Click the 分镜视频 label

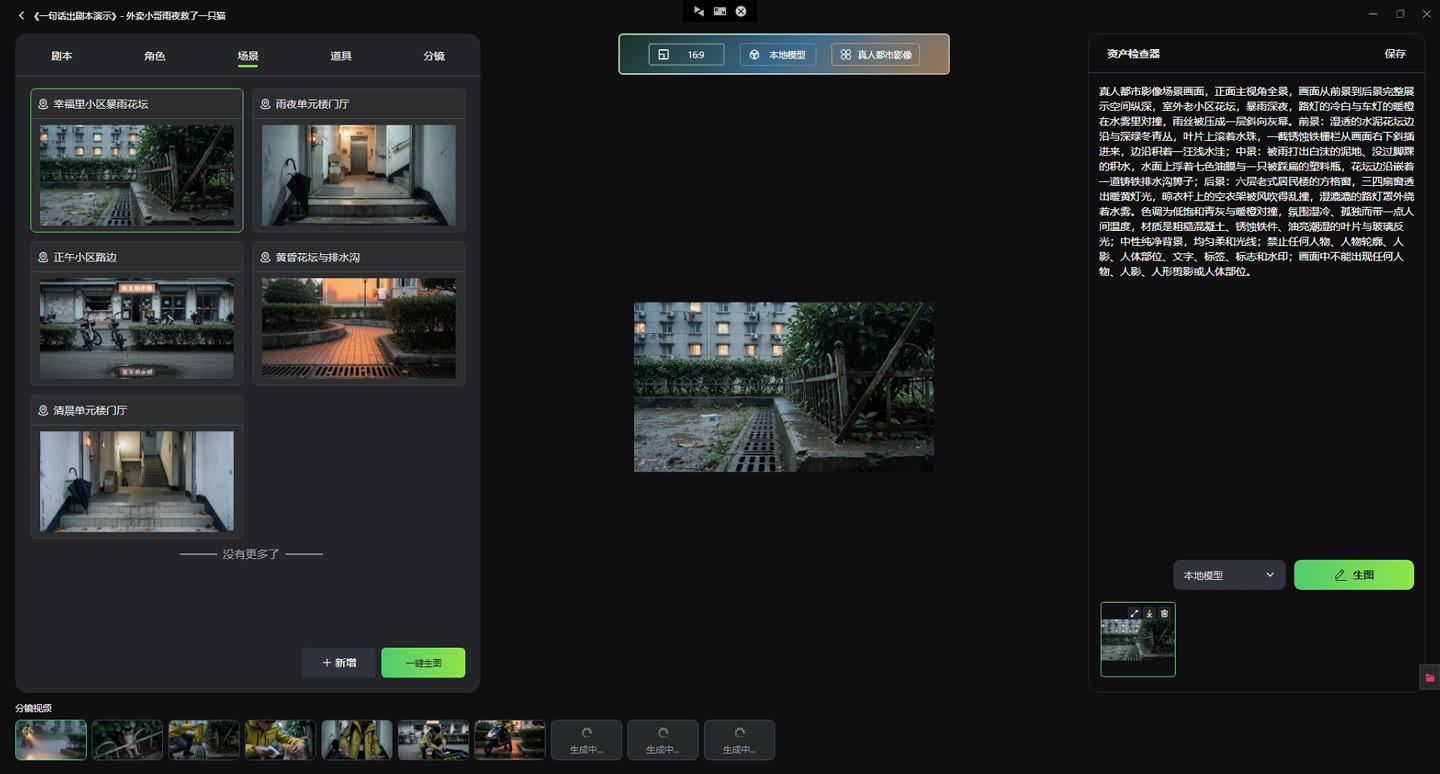(x=33, y=708)
